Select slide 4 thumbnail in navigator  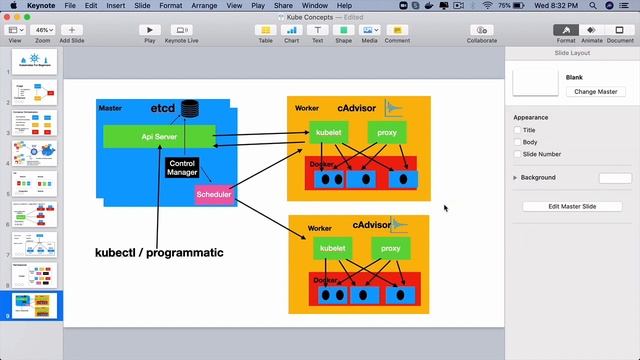point(34,153)
